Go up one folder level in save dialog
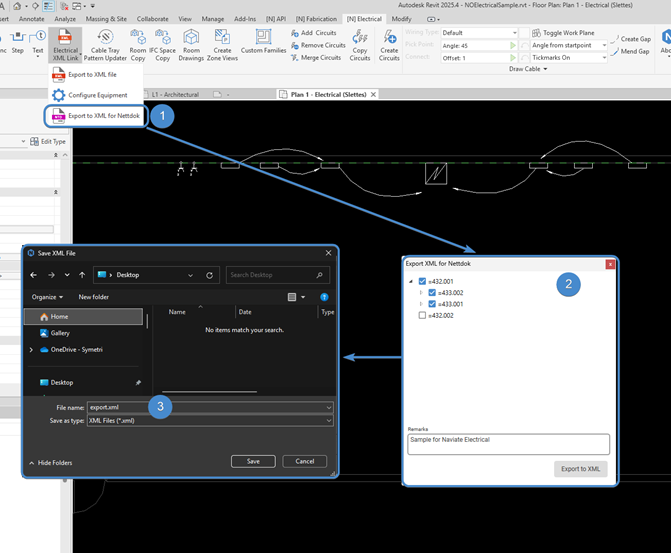The width and height of the screenshot is (671, 553). coord(82,275)
